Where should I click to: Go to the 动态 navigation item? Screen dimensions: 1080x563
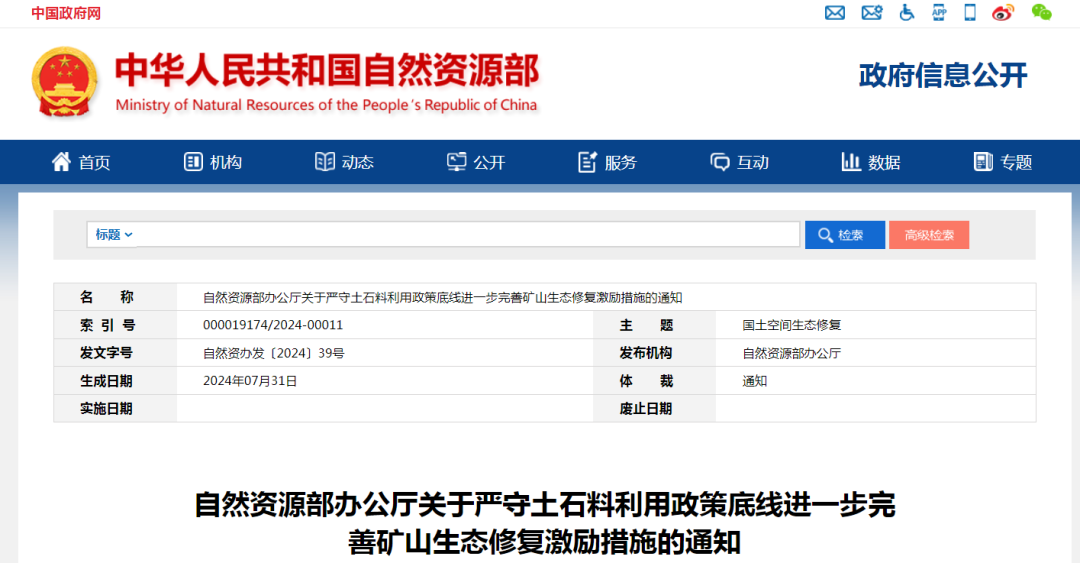tap(344, 162)
